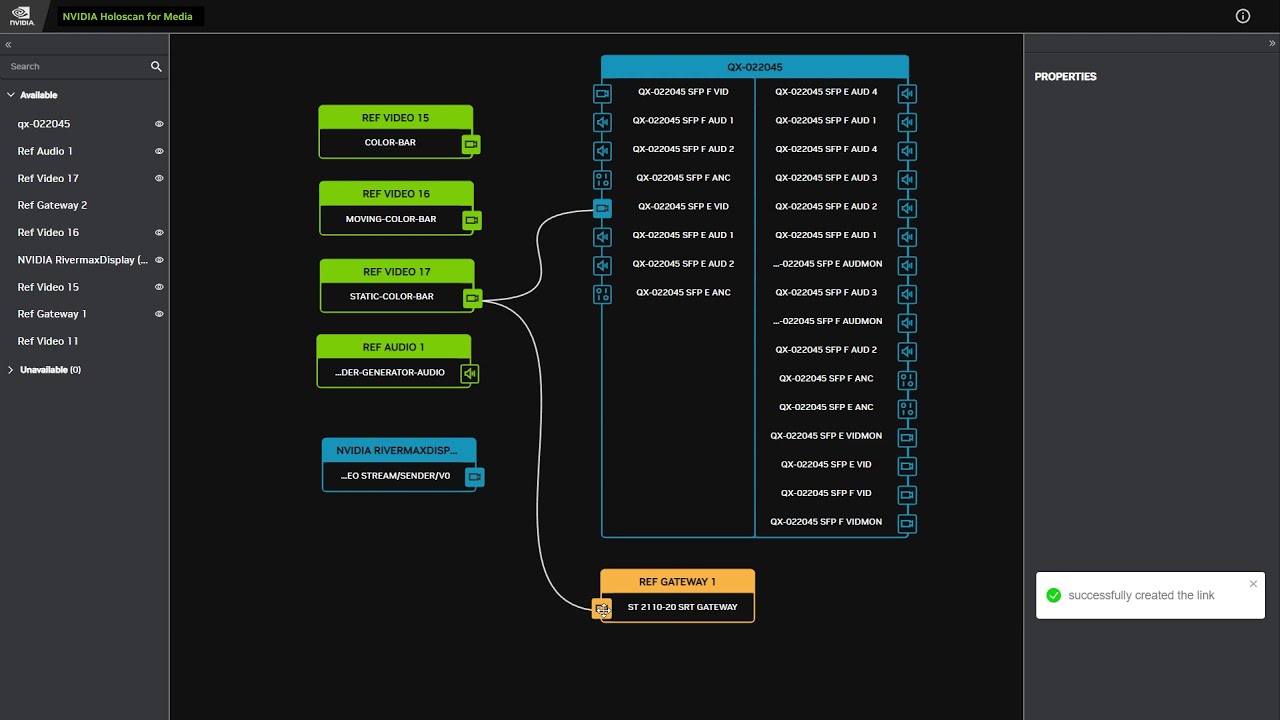Click the 'successfully created the link' message text

1141,596
